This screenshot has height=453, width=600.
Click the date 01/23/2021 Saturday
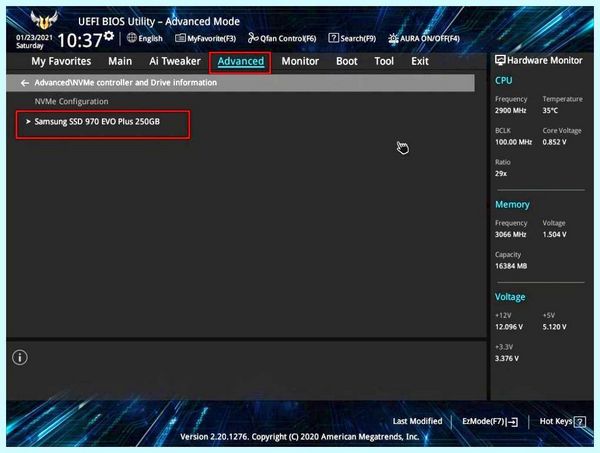pos(34,41)
